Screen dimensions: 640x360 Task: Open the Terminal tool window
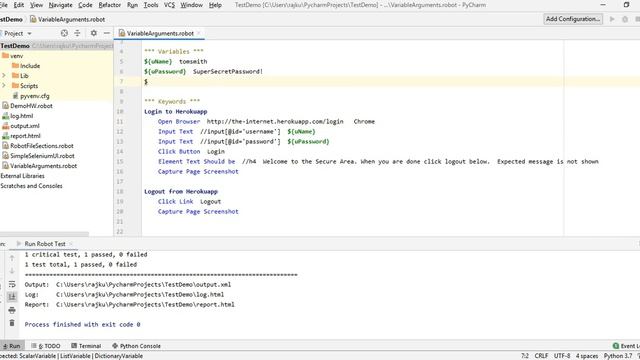pyautogui.click(x=86, y=346)
